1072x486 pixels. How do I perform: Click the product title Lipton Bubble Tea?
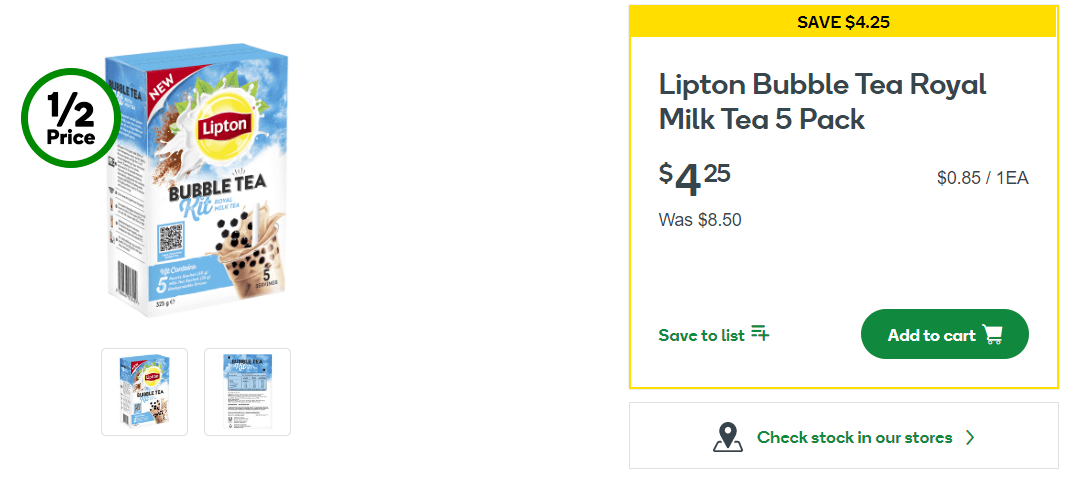(x=822, y=103)
